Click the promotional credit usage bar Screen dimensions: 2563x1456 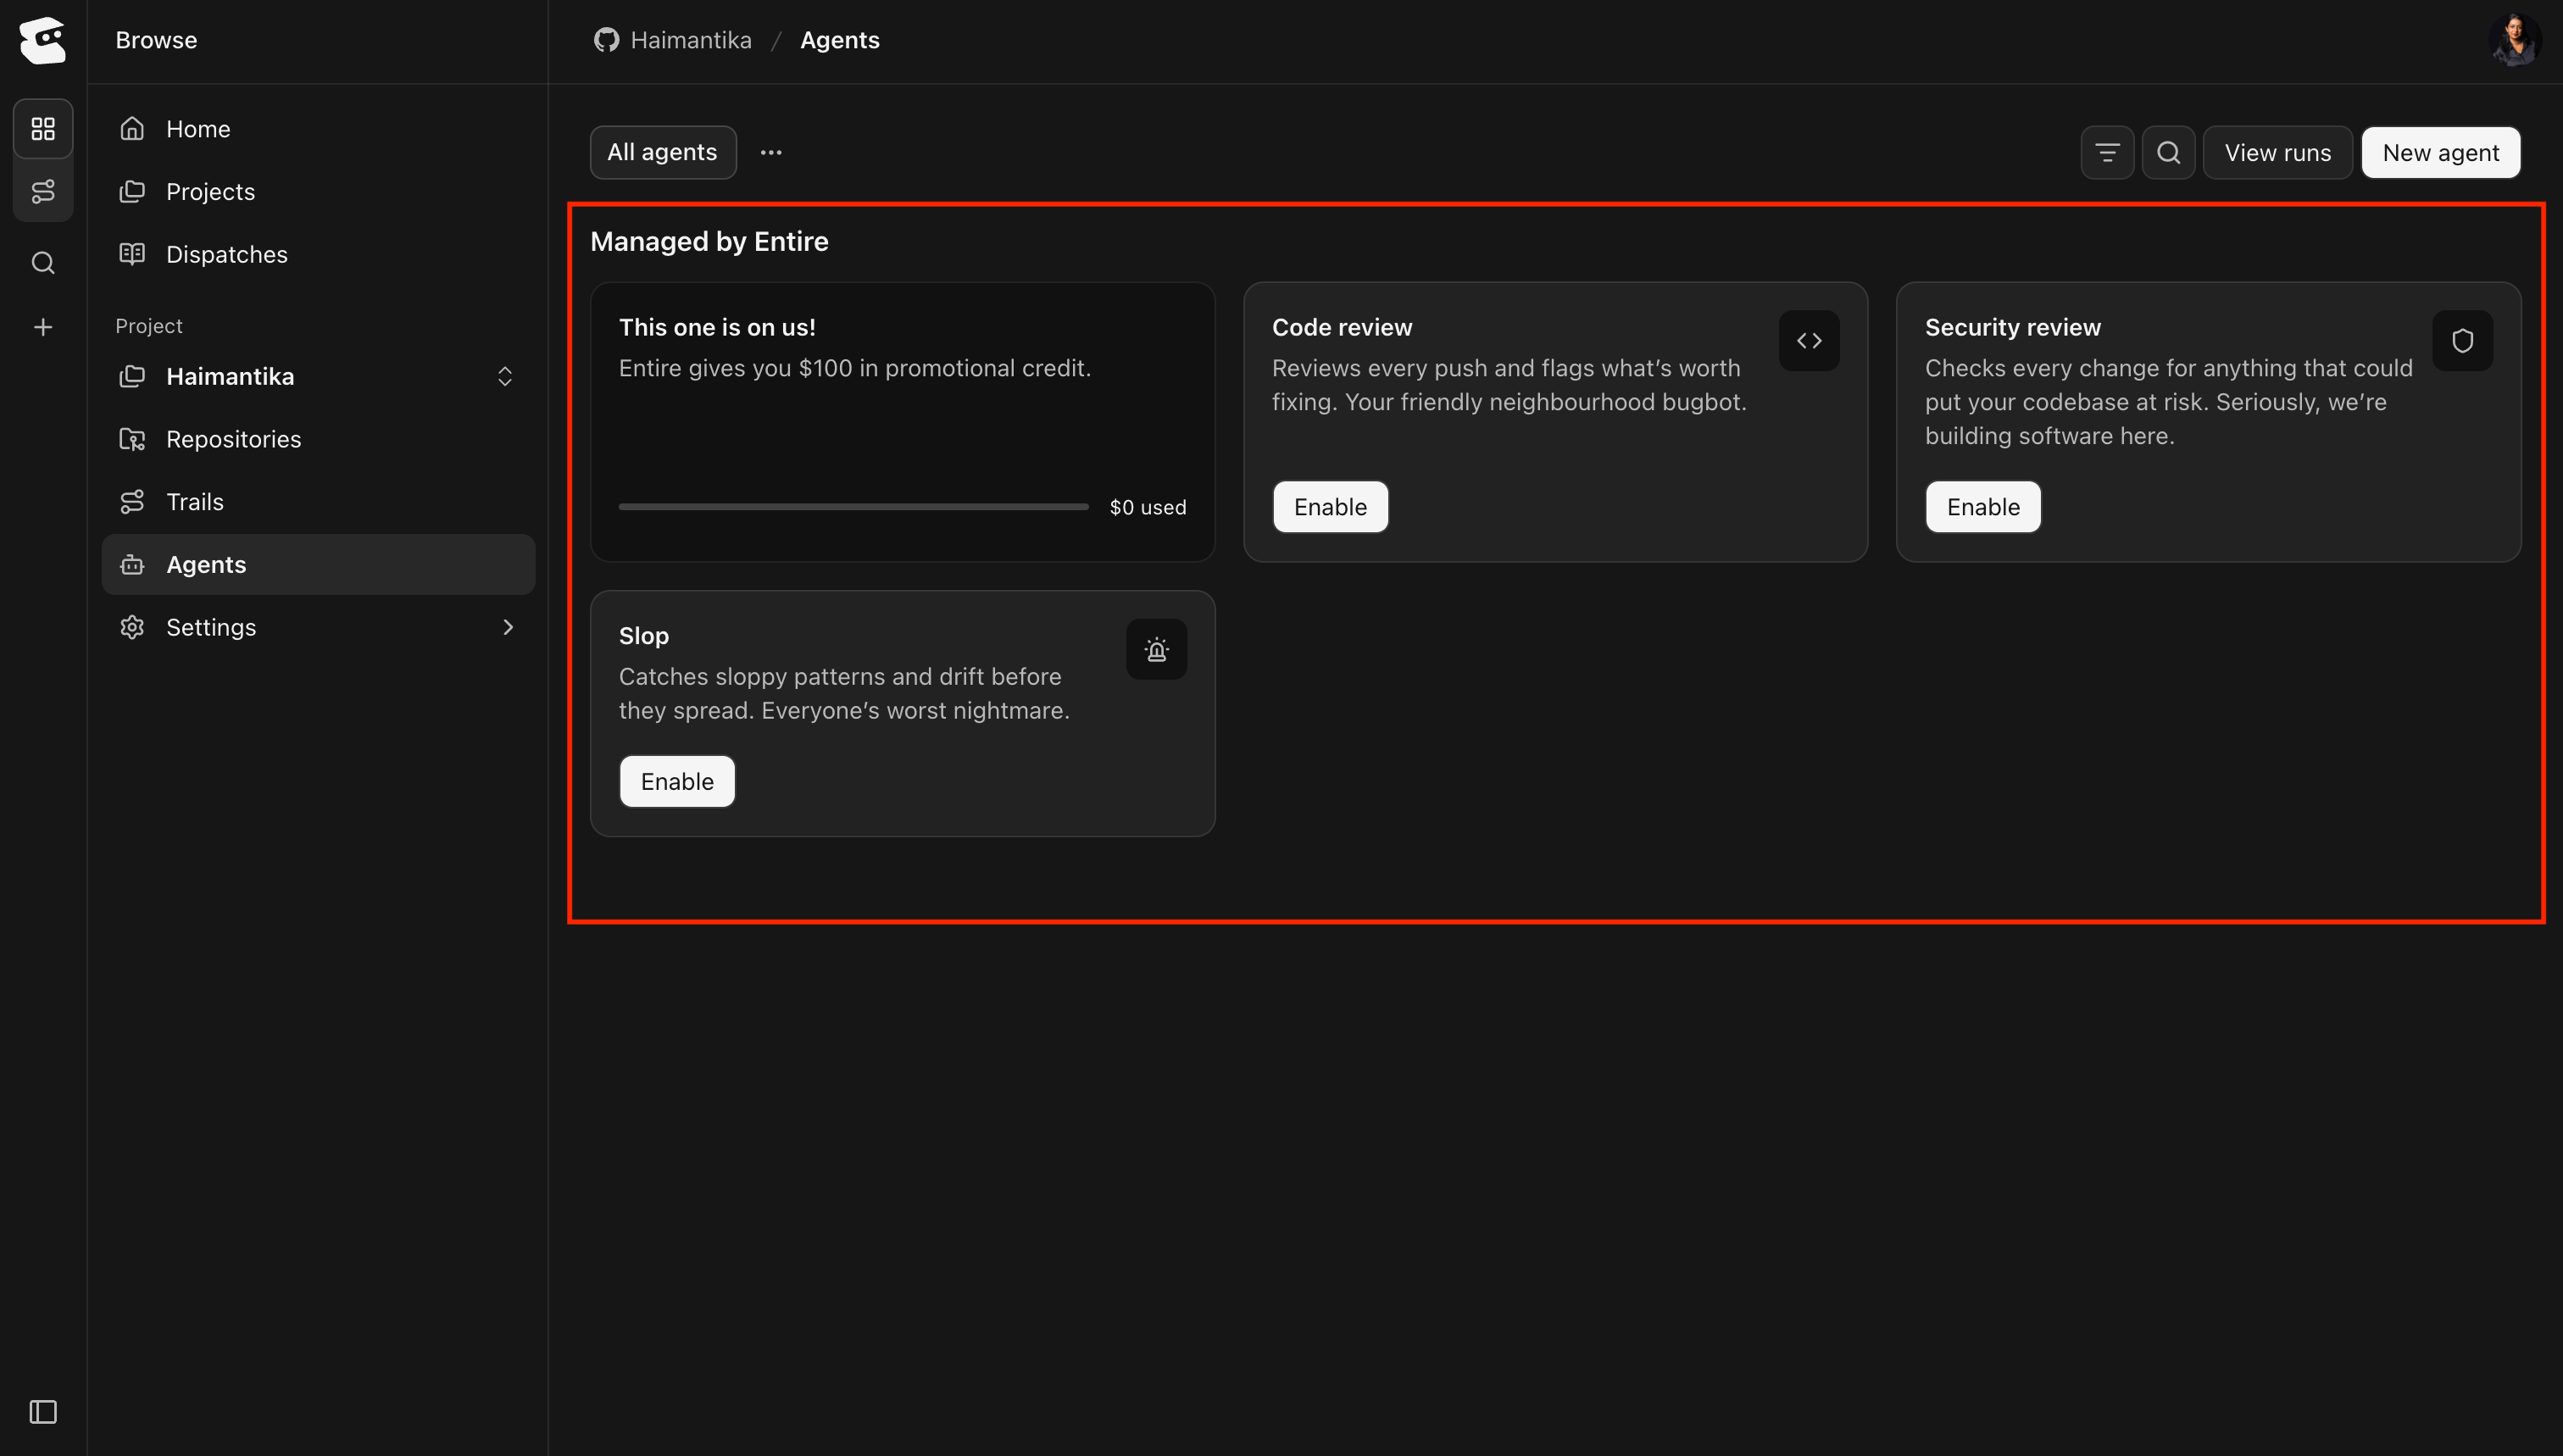click(x=853, y=507)
